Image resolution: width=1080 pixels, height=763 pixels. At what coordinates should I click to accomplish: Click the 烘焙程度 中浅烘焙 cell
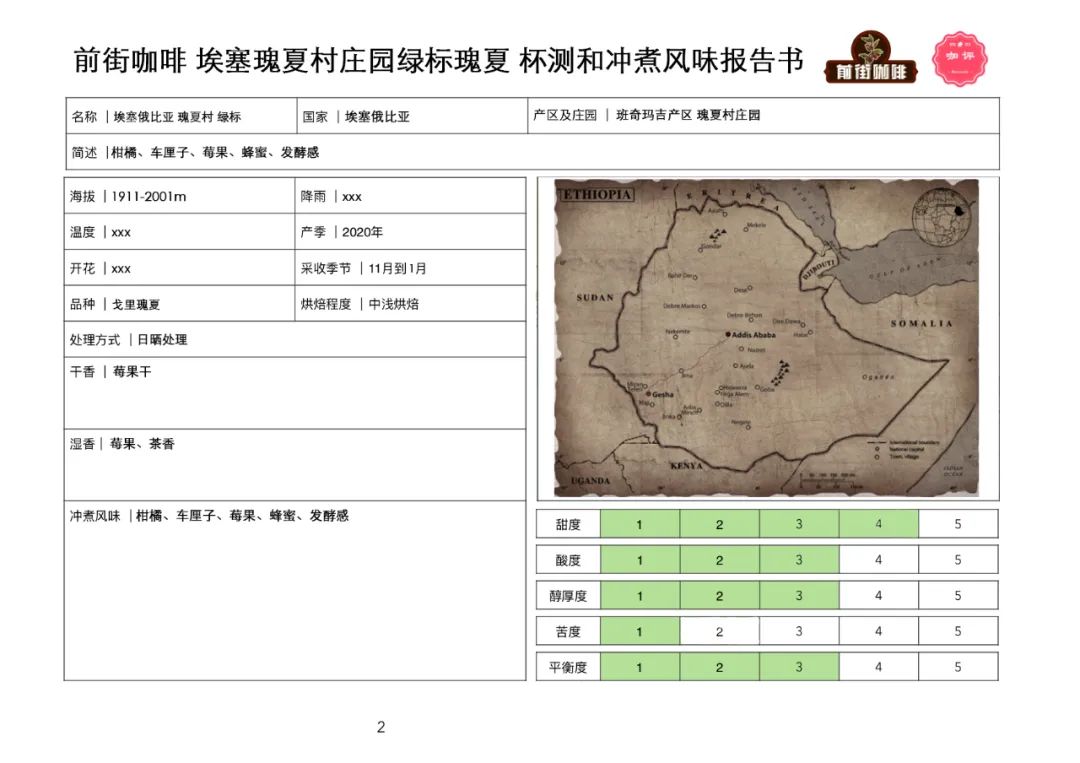410,303
